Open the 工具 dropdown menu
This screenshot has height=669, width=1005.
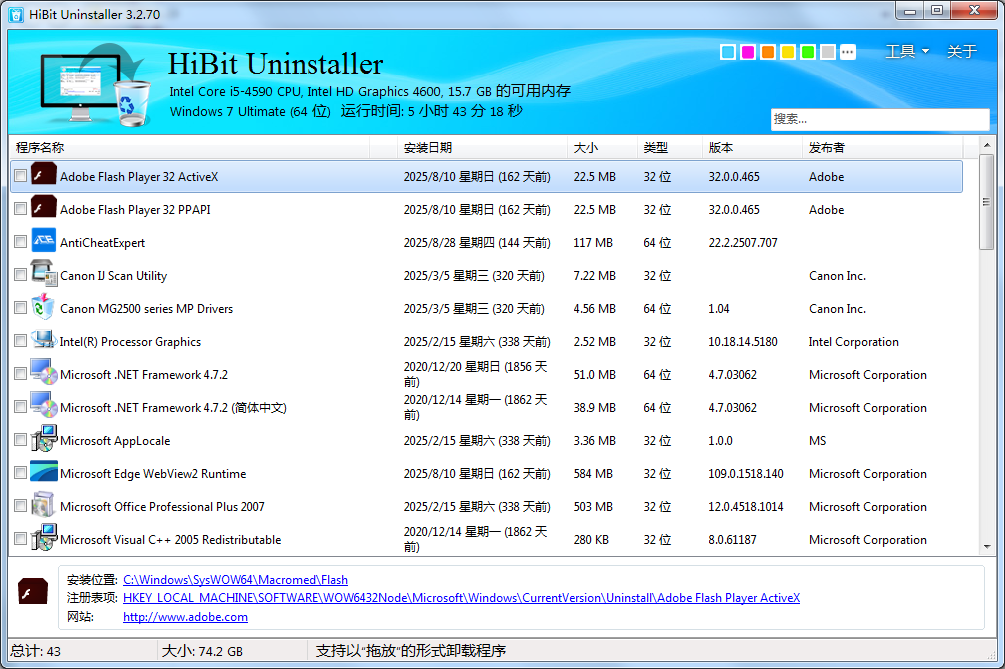point(906,52)
